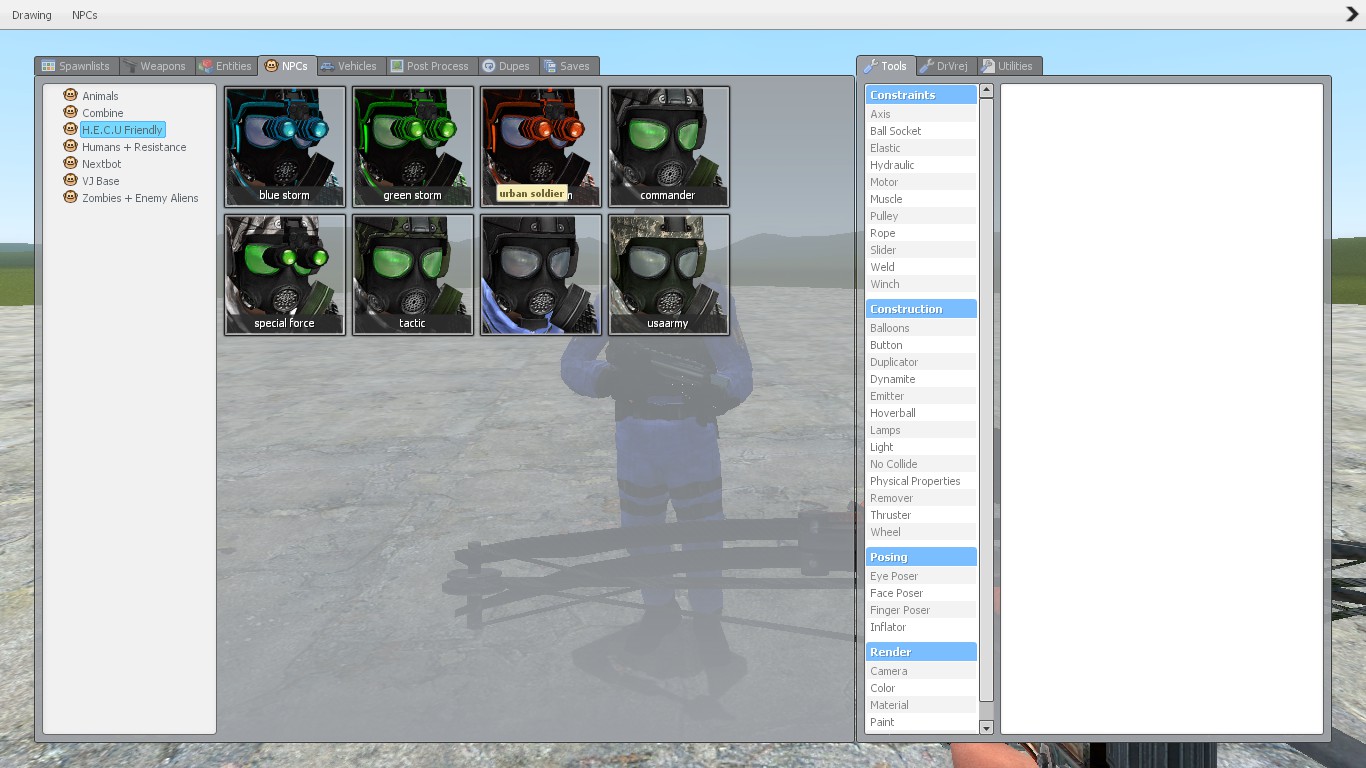Open the Vehicles tab
The width and height of the screenshot is (1366, 768).
pos(349,66)
